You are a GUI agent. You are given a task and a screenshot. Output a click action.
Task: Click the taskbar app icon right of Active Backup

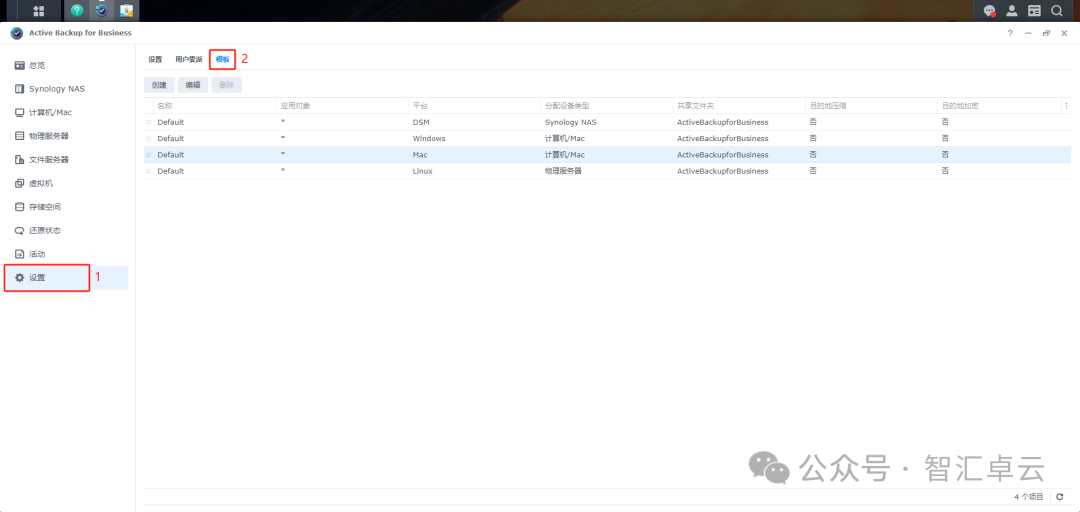coord(125,10)
